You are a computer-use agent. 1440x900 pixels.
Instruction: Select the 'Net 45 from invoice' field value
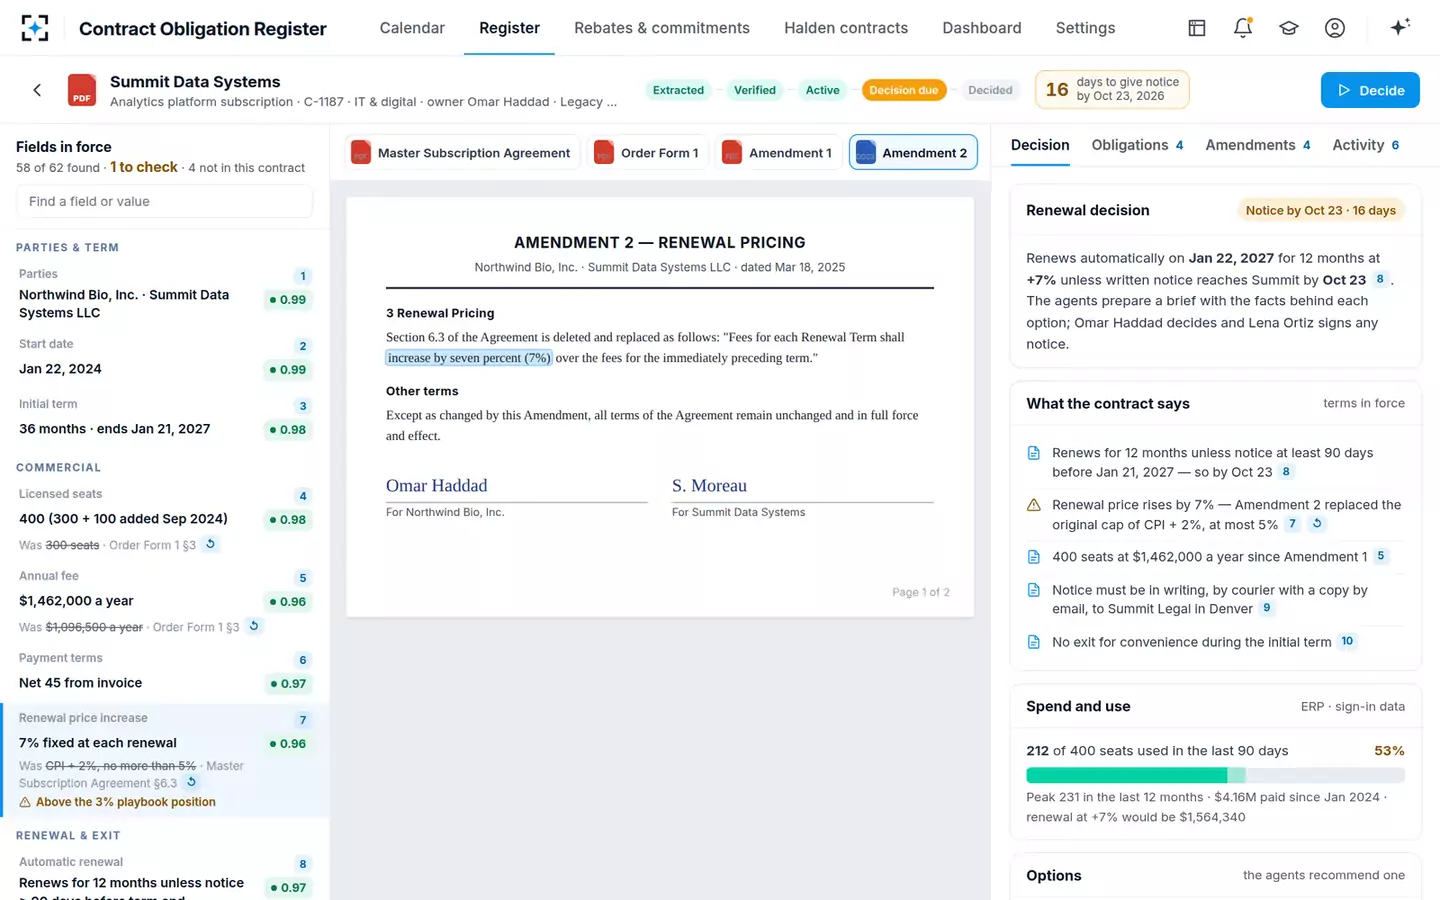81,683
